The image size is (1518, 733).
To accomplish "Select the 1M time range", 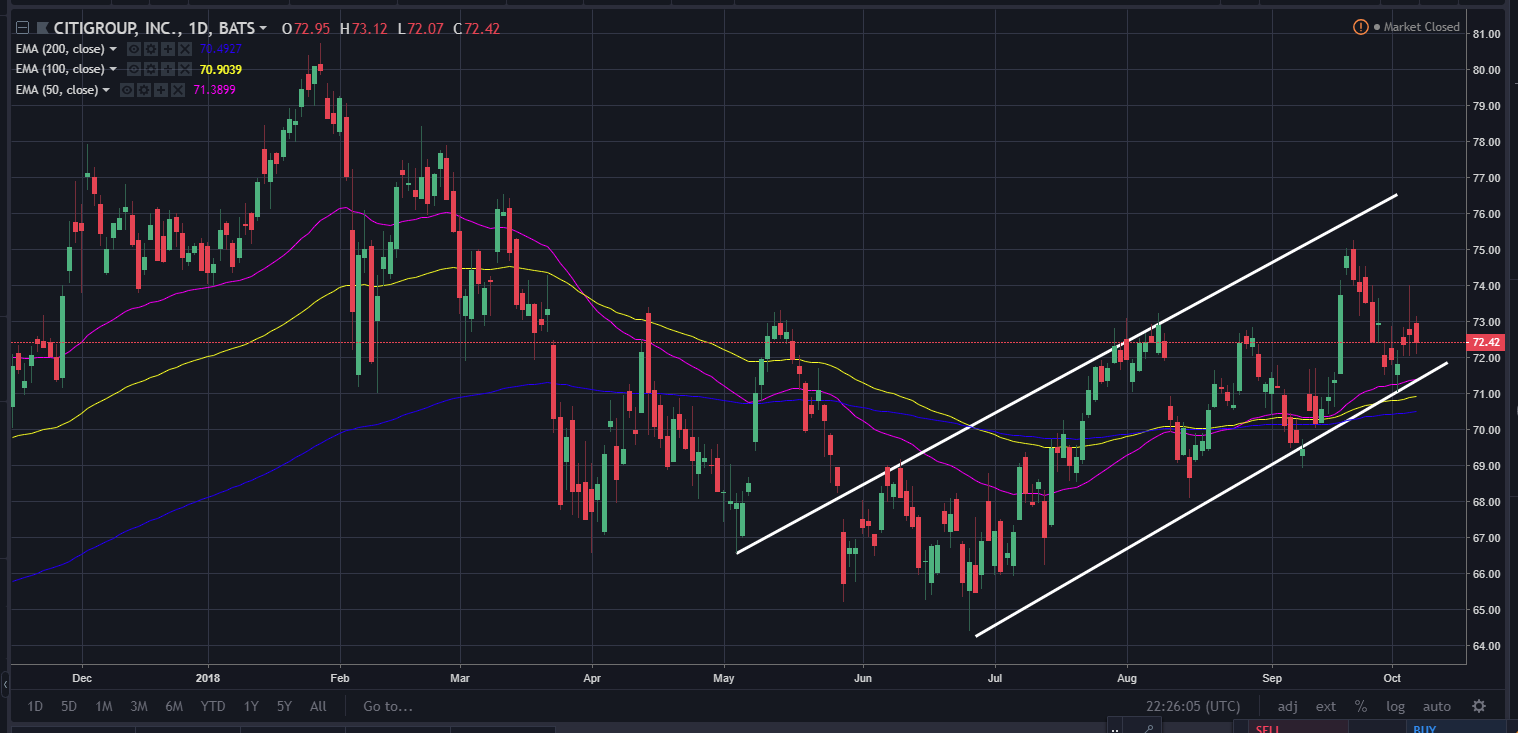I will (103, 706).
